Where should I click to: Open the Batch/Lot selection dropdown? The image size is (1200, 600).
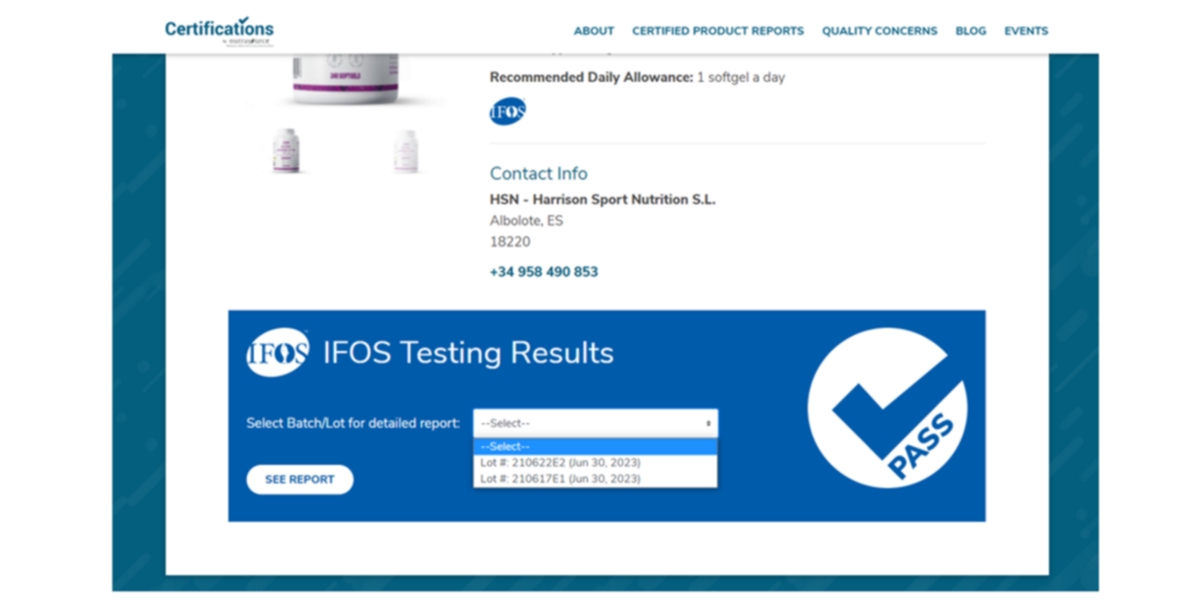[595, 422]
